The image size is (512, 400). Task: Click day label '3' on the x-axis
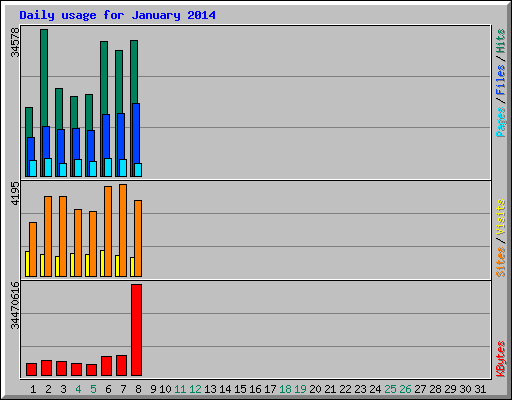(x=63, y=389)
